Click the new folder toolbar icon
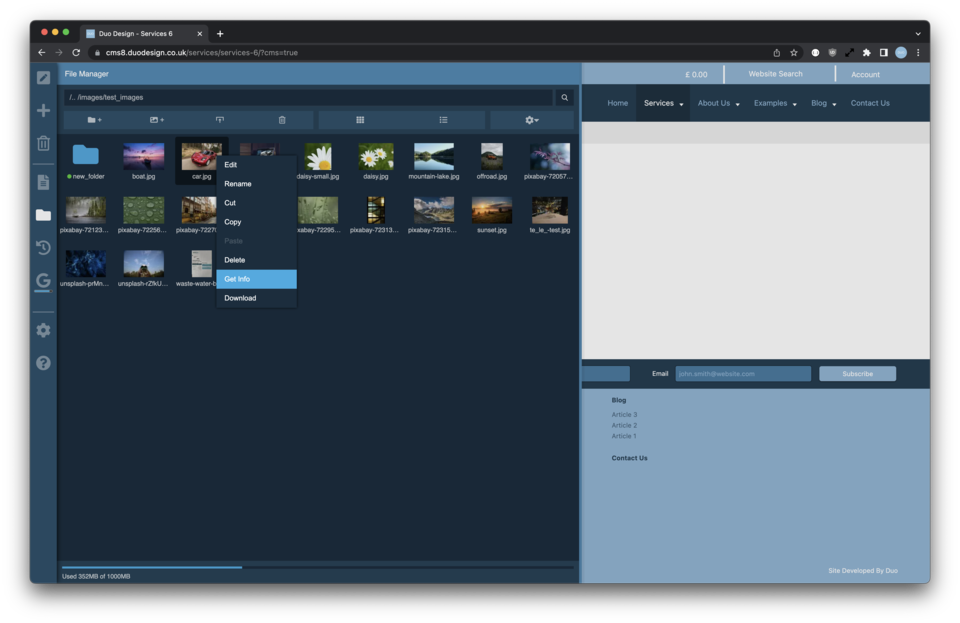The height and width of the screenshot is (623, 960). (x=94, y=120)
